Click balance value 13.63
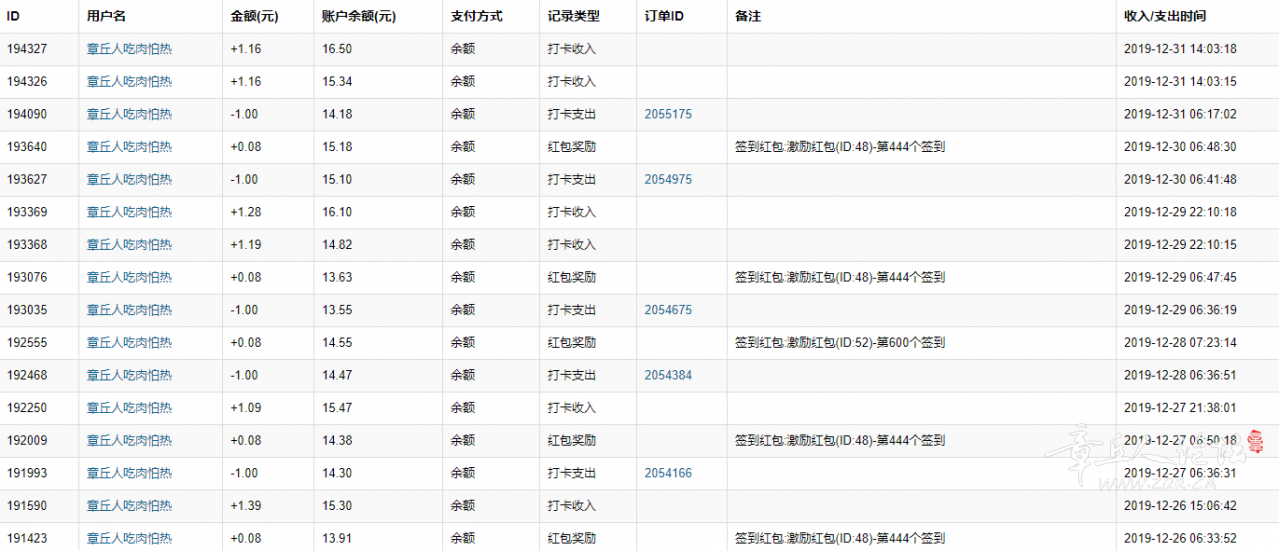1279x551 pixels. pyautogui.click(x=337, y=277)
